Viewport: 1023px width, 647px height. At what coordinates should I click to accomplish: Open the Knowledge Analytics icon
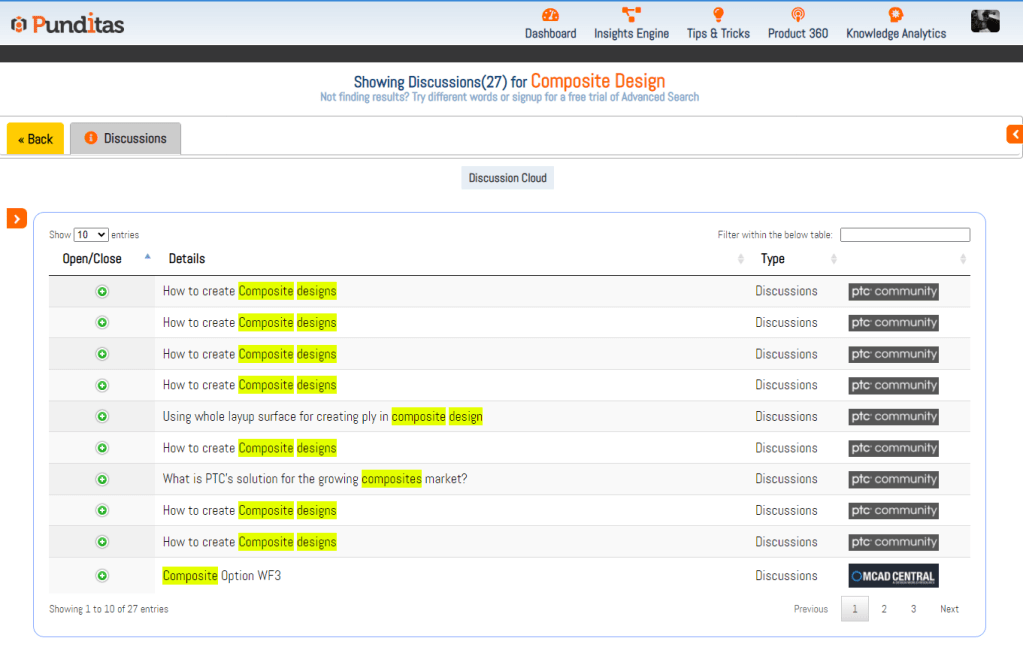coord(895,15)
